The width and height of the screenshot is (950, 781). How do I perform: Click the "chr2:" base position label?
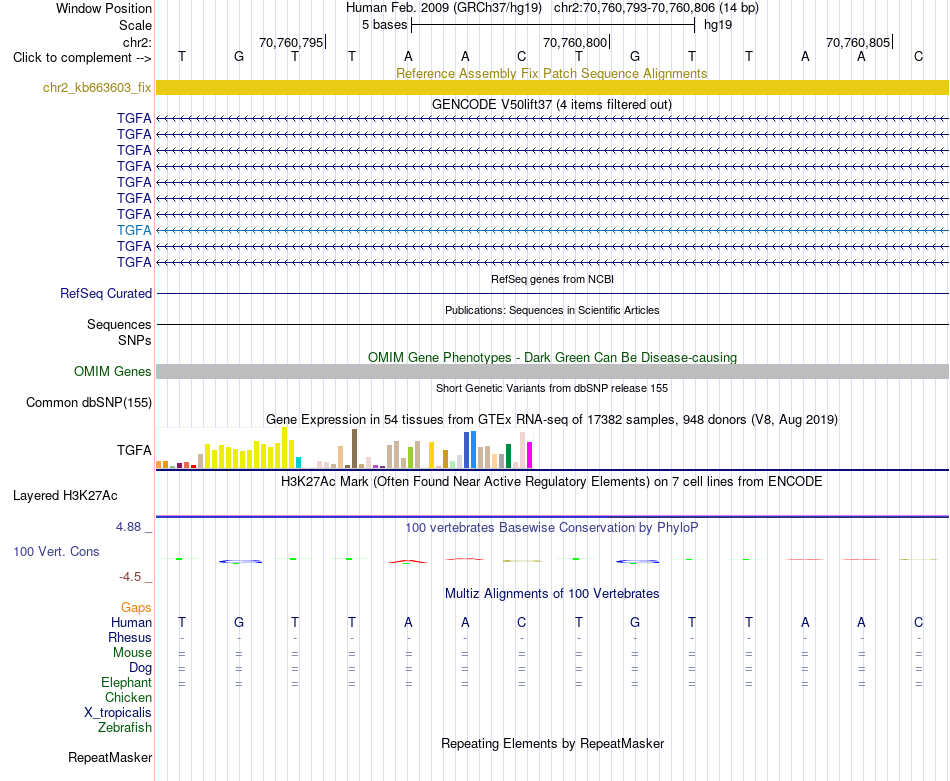pos(138,42)
